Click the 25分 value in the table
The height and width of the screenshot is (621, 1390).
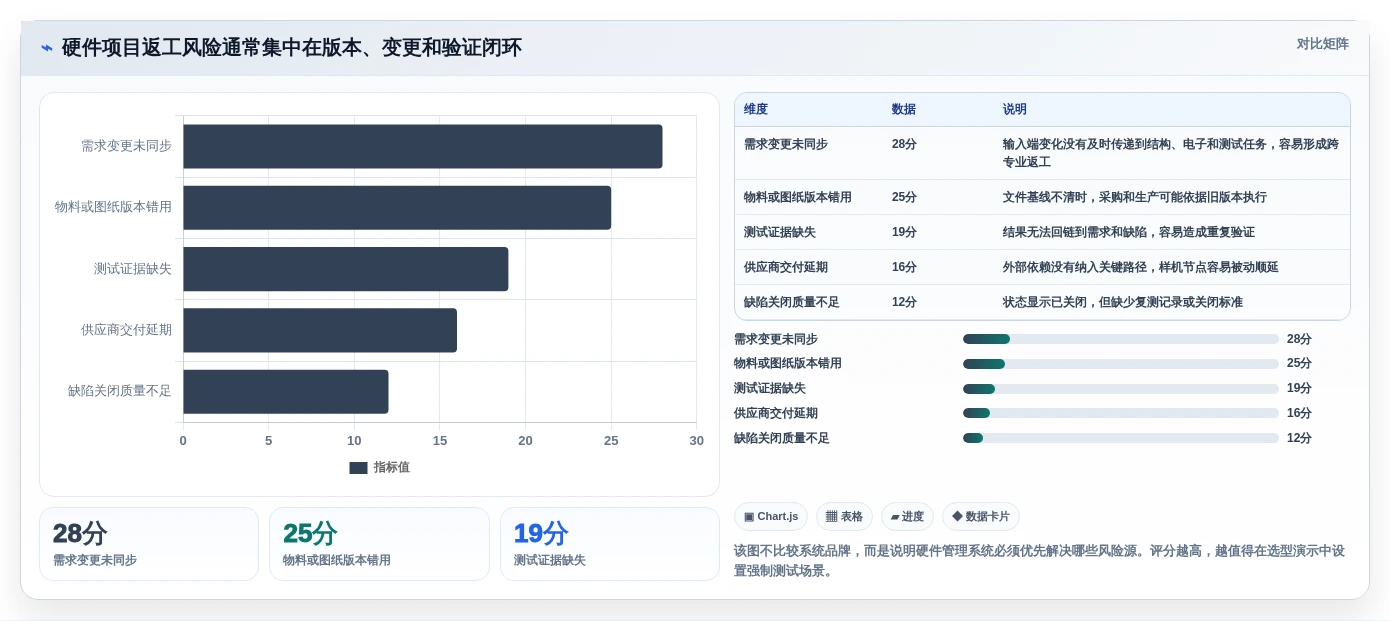click(904, 197)
